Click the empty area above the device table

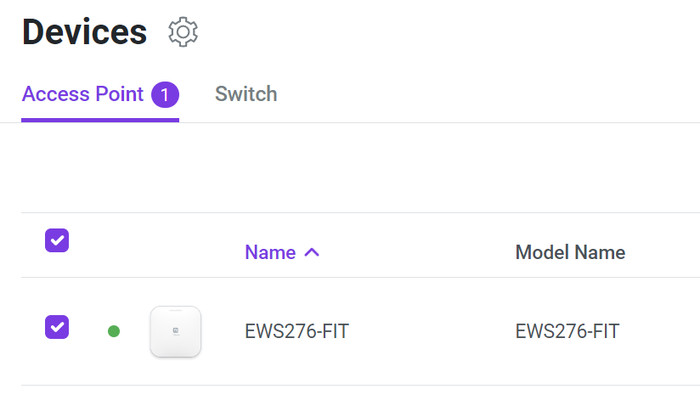click(350, 168)
